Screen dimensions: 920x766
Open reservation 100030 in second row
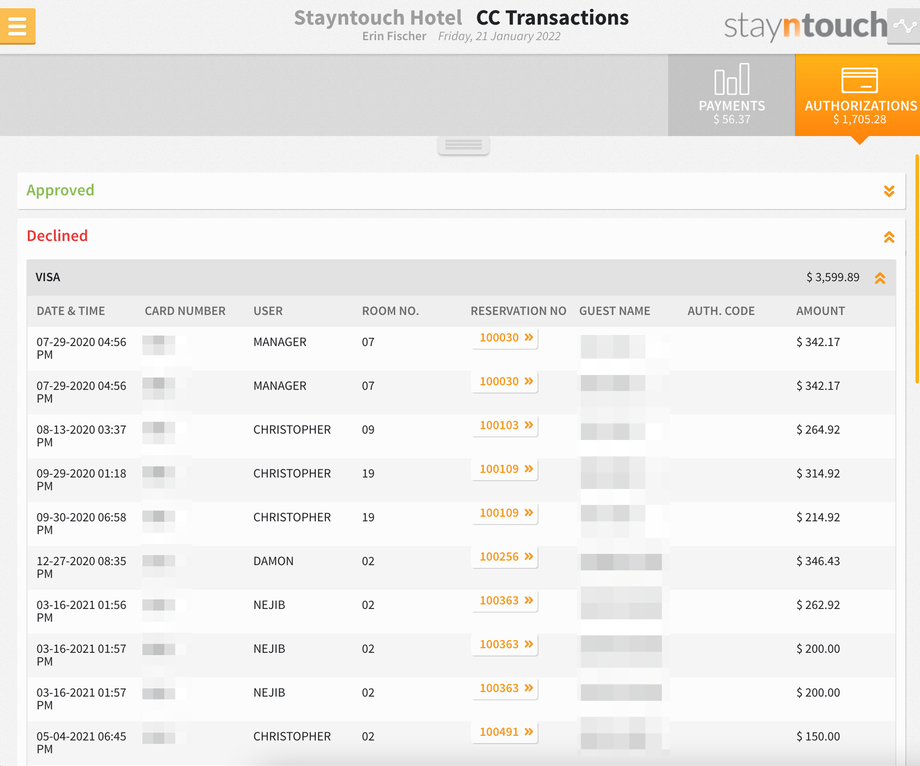506,382
